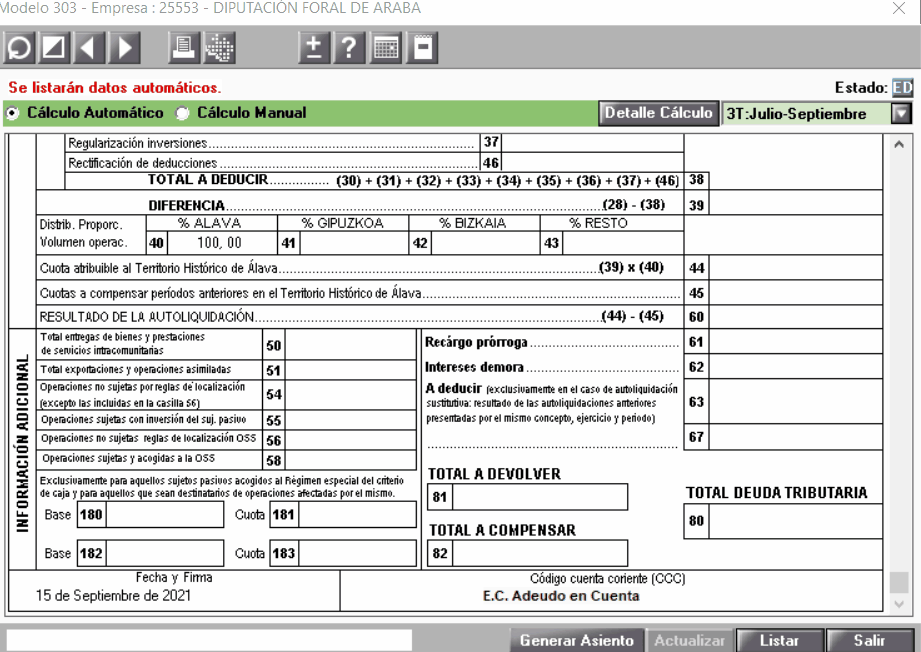Click the plus-minus toolbar icon
This screenshot has width=921, height=652.
314,48
